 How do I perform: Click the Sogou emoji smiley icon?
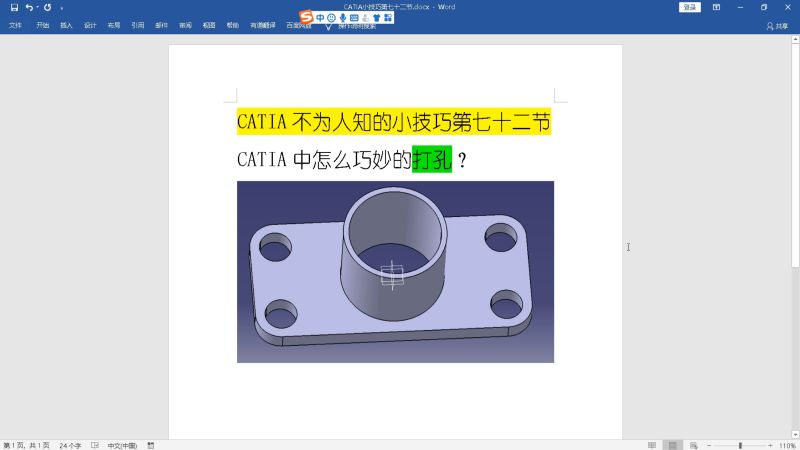[x=331, y=18]
